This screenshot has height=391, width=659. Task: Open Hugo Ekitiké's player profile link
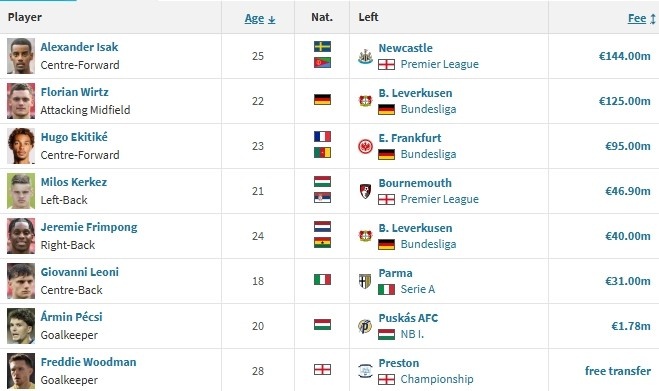tap(74, 137)
